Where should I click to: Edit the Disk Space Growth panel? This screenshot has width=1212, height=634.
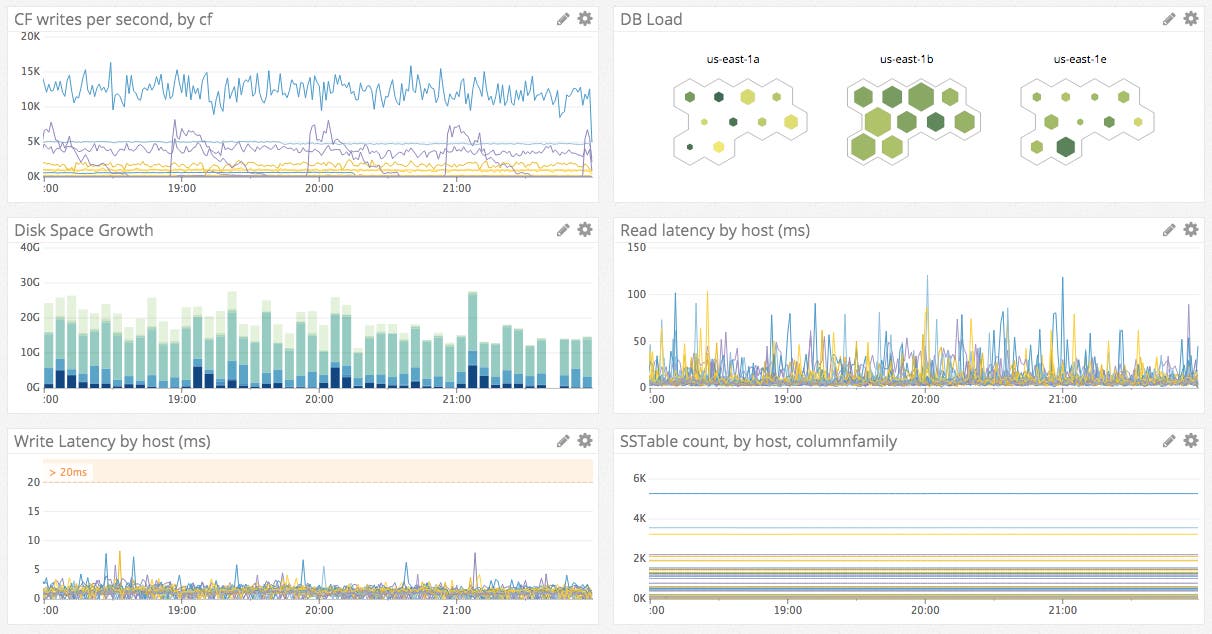coord(564,229)
